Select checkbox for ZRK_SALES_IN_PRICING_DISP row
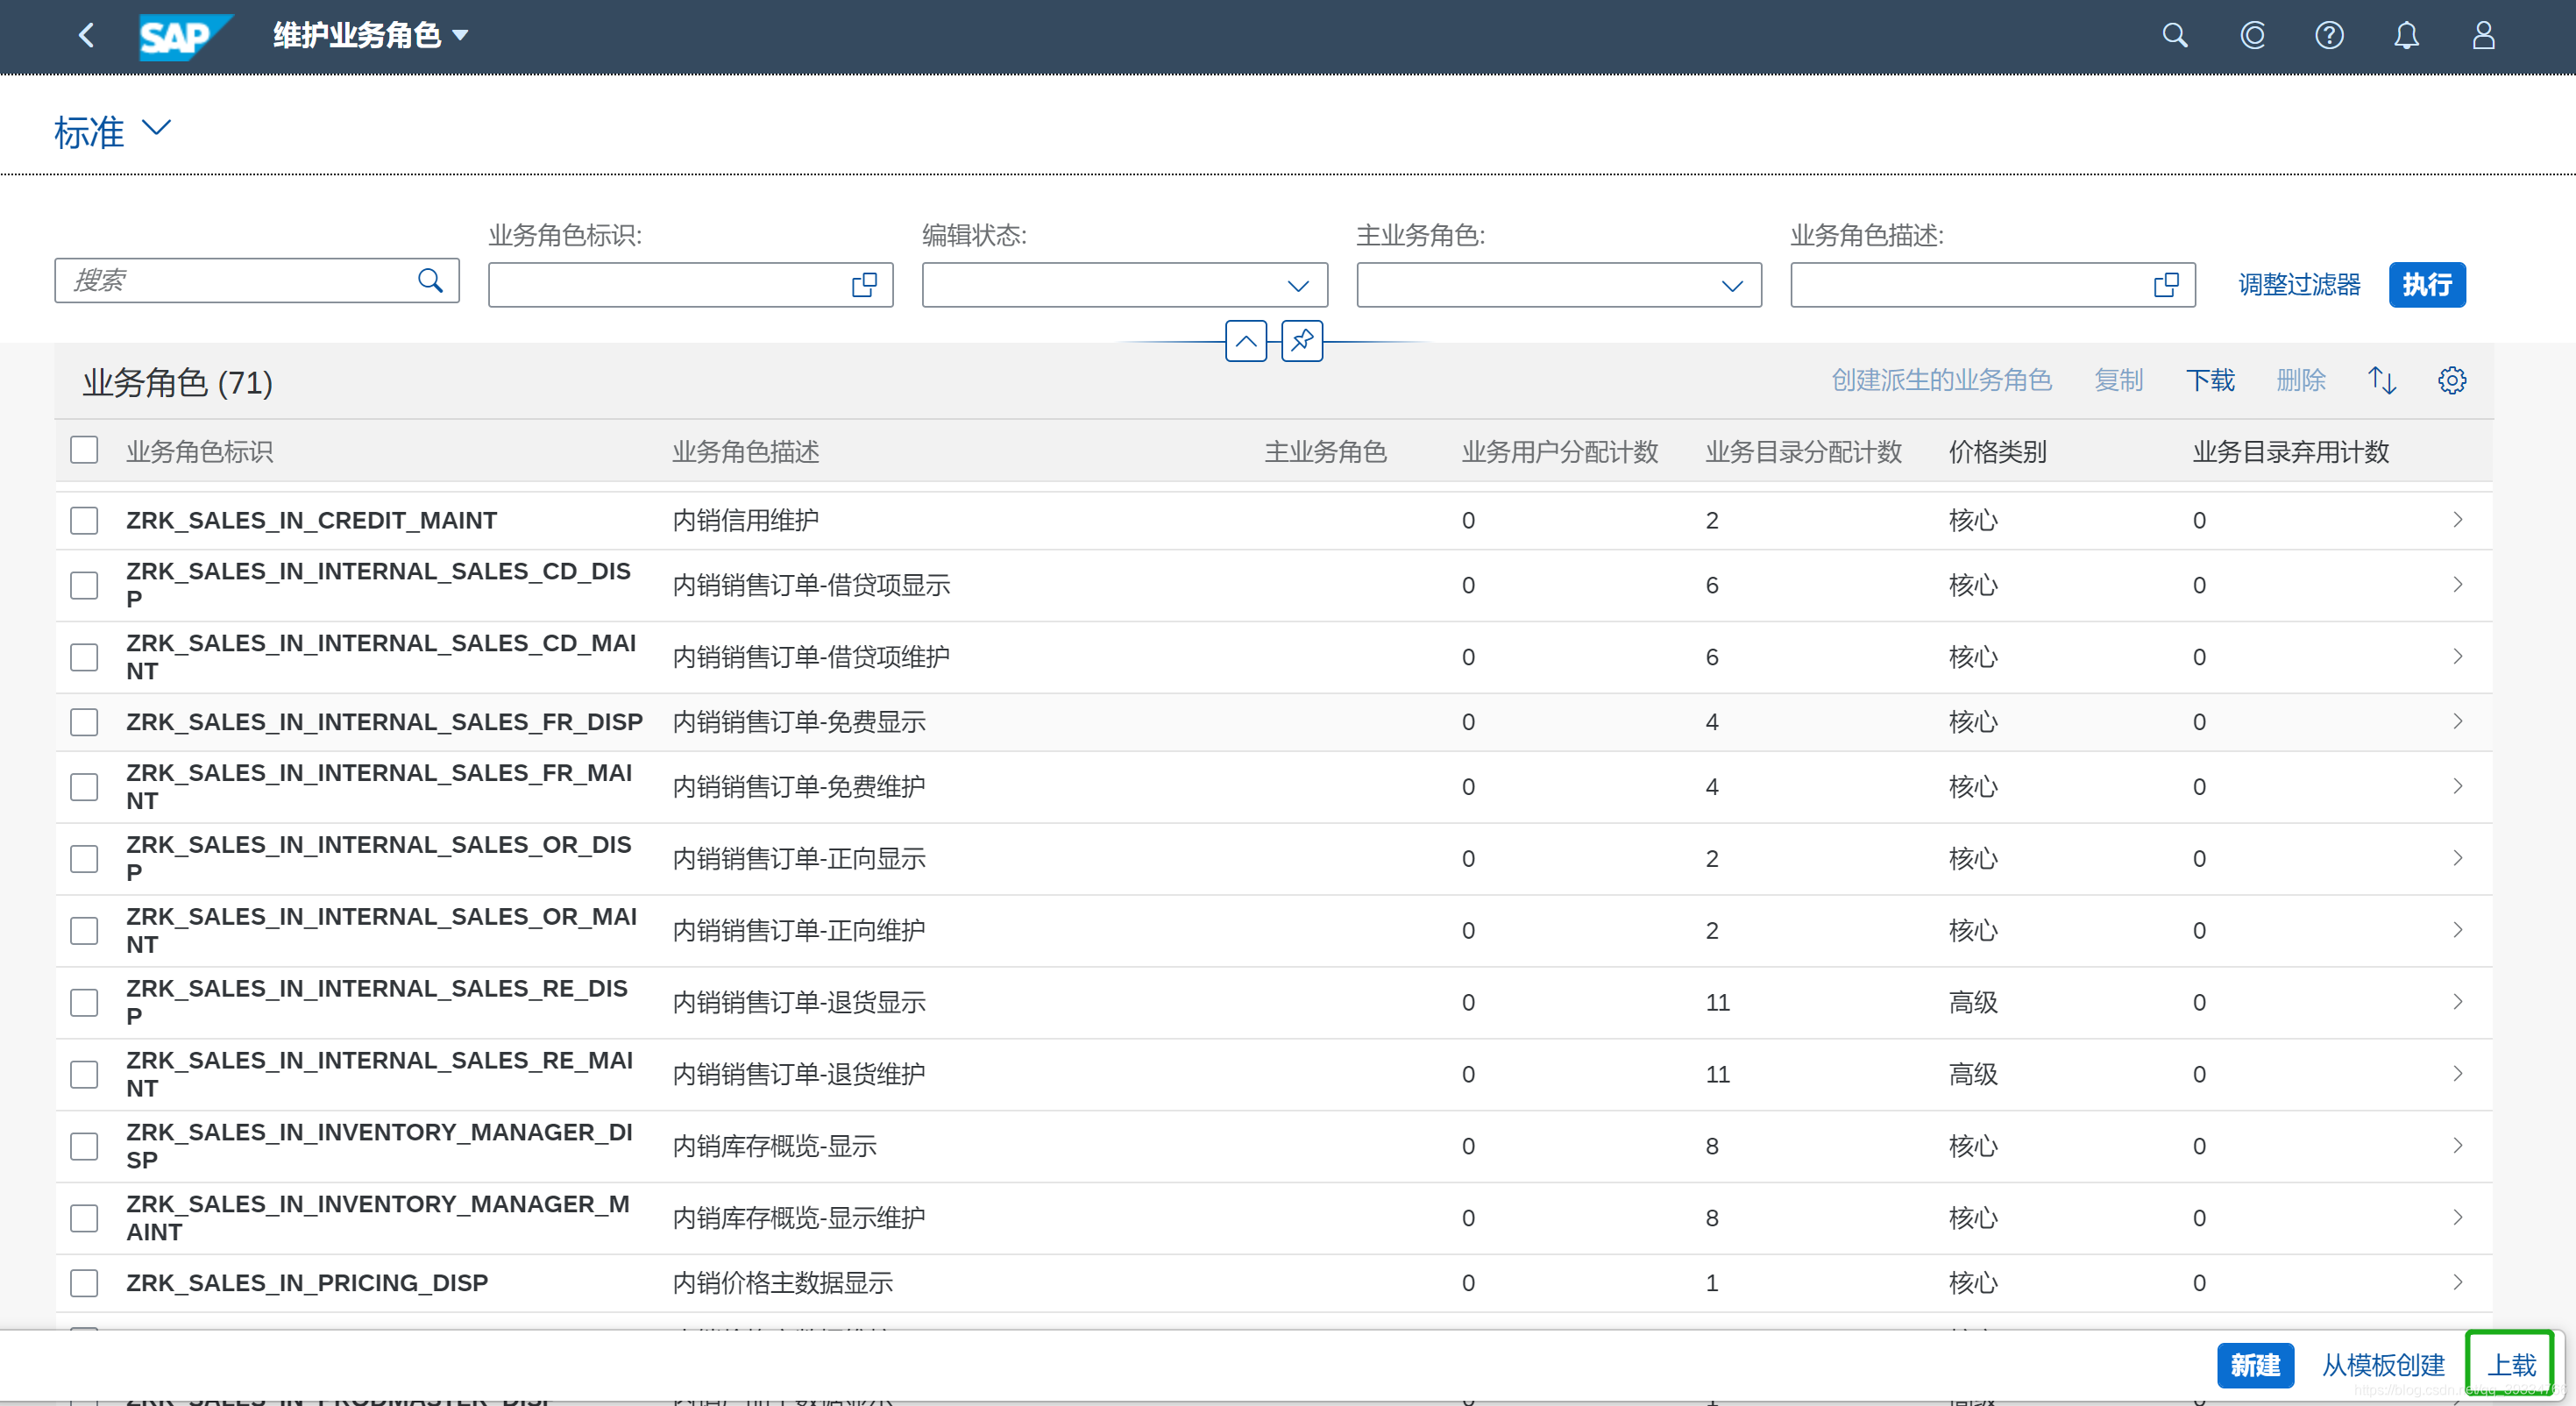The image size is (2576, 1406). pos(84,1282)
